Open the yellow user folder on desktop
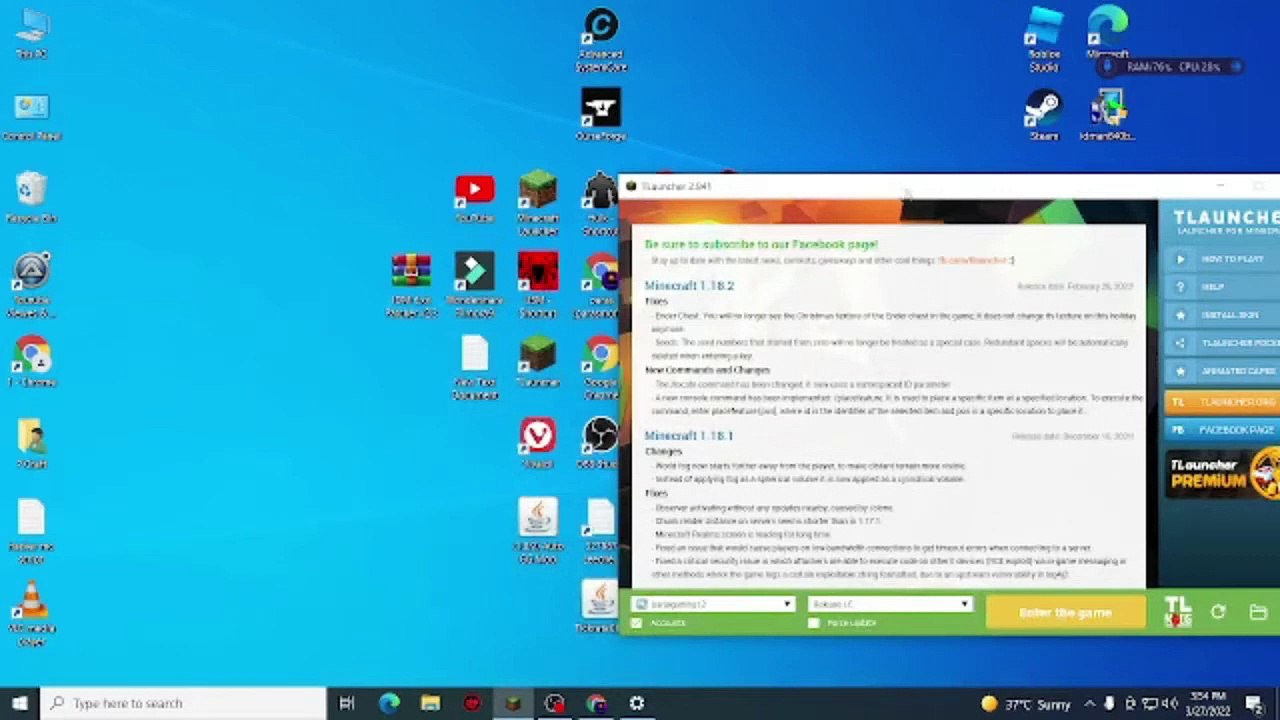The width and height of the screenshot is (1280, 720). pos(31,444)
